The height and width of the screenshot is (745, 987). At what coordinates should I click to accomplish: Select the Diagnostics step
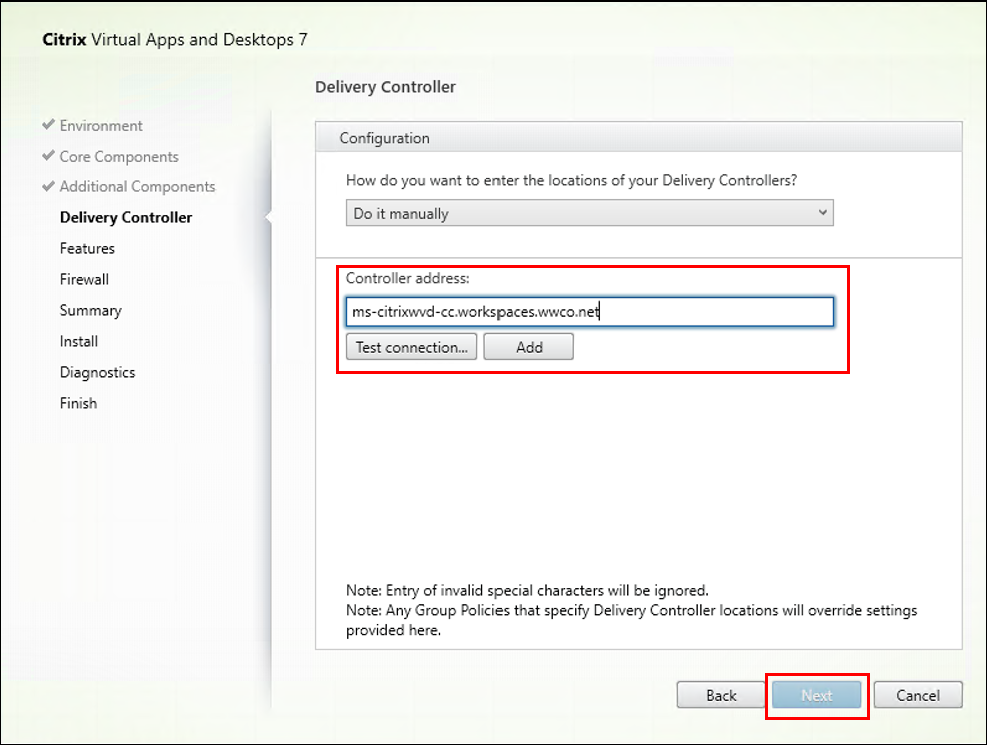98,372
